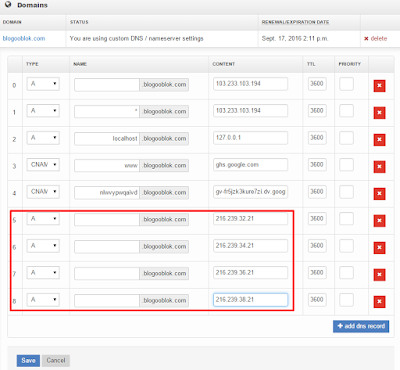Click name field in row 5
Image resolution: width=400 pixels, height=370 pixels.
pos(107,220)
